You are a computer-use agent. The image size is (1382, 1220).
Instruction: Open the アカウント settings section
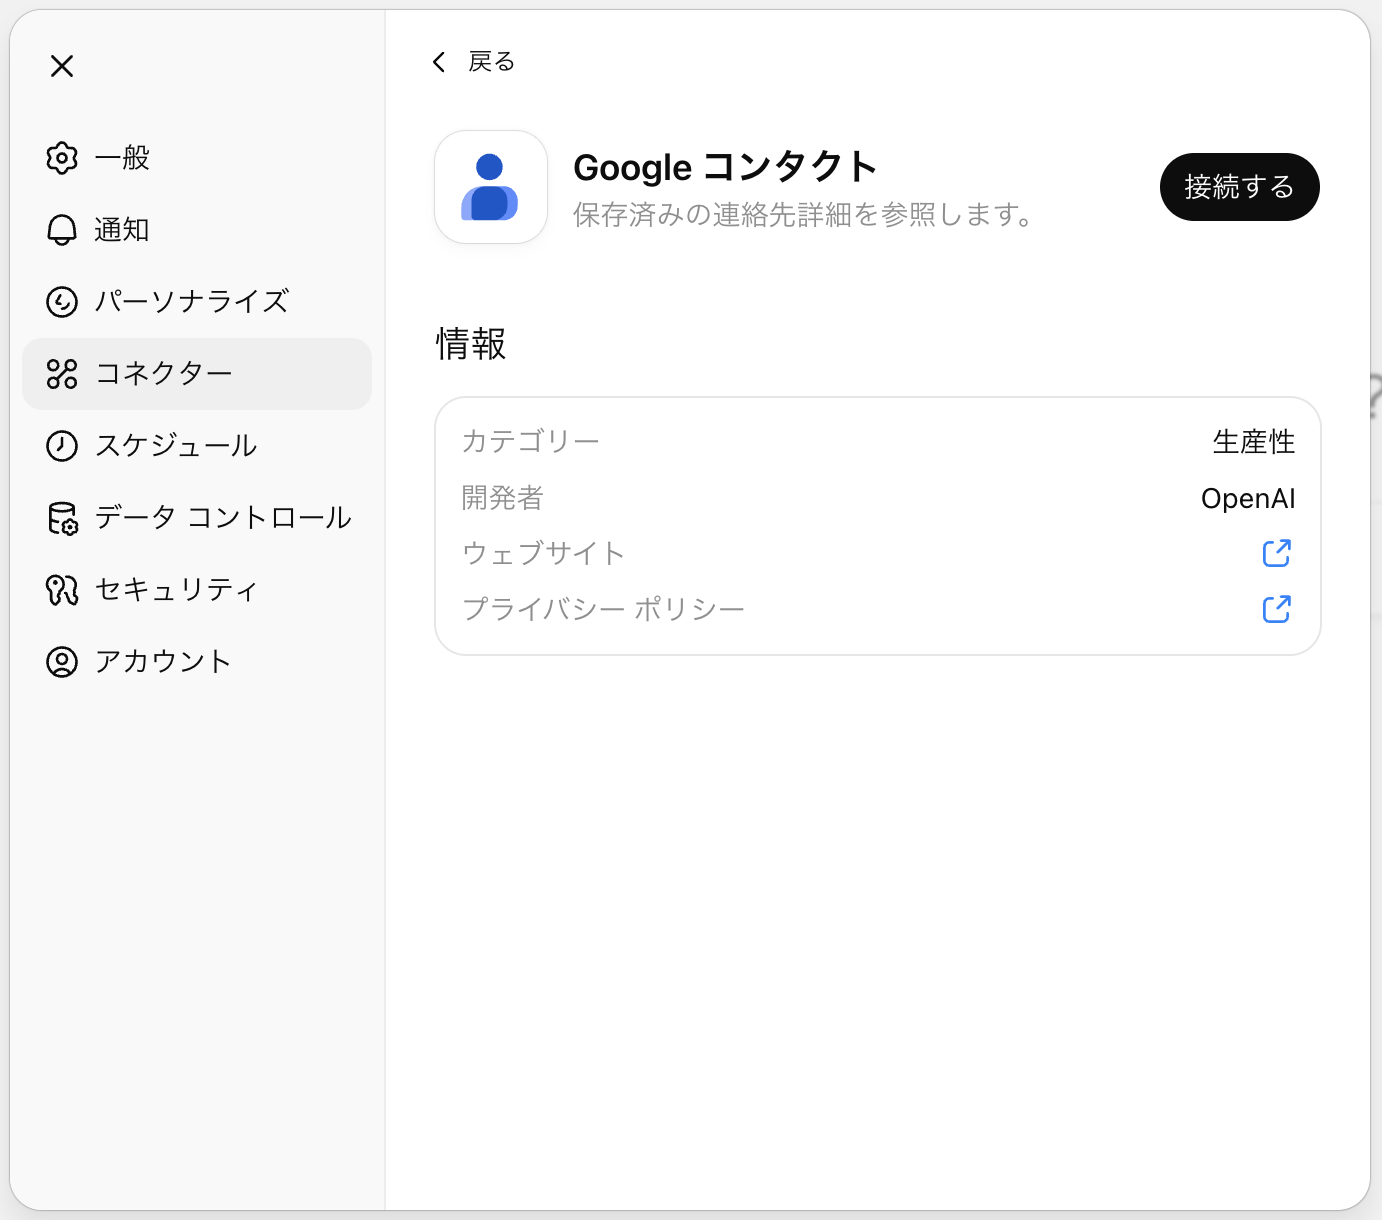tap(197, 662)
